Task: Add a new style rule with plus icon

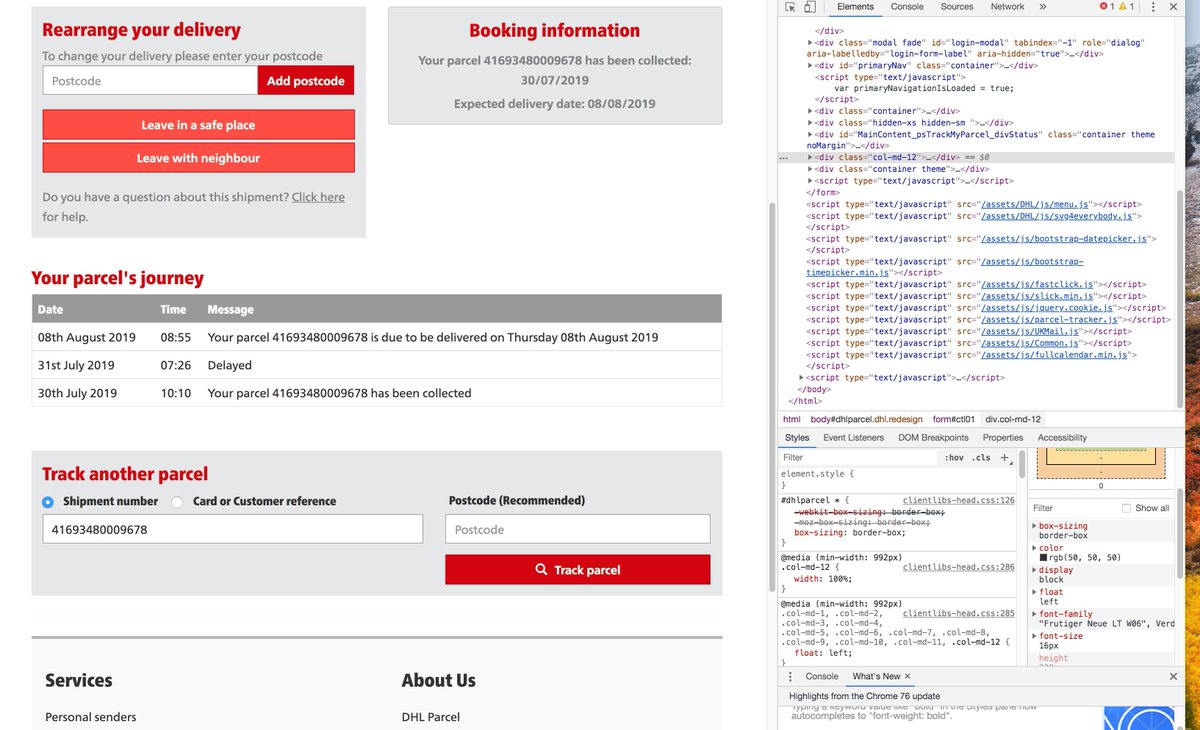Action: tap(1004, 457)
